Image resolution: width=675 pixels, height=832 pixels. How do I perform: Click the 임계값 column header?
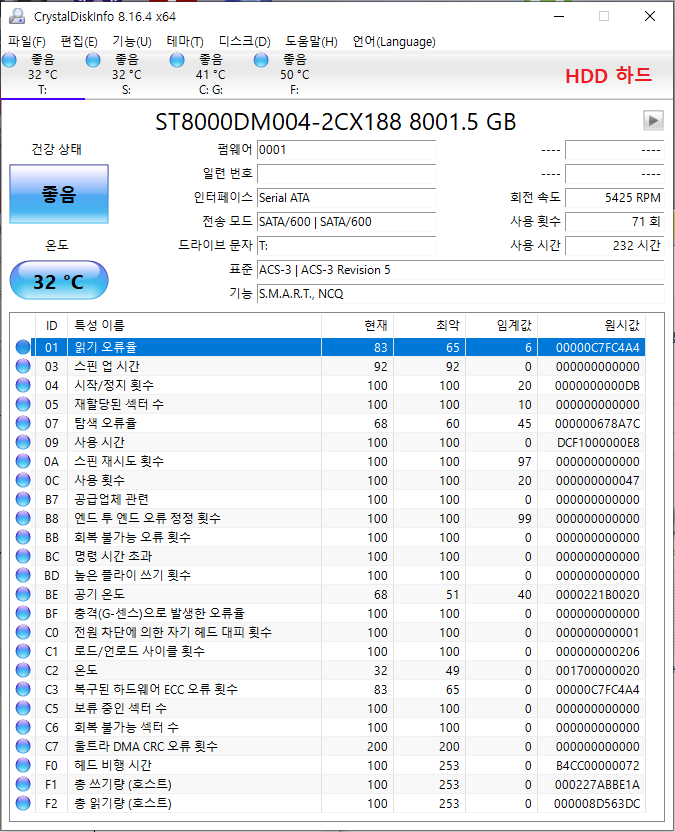pyautogui.click(x=501, y=325)
